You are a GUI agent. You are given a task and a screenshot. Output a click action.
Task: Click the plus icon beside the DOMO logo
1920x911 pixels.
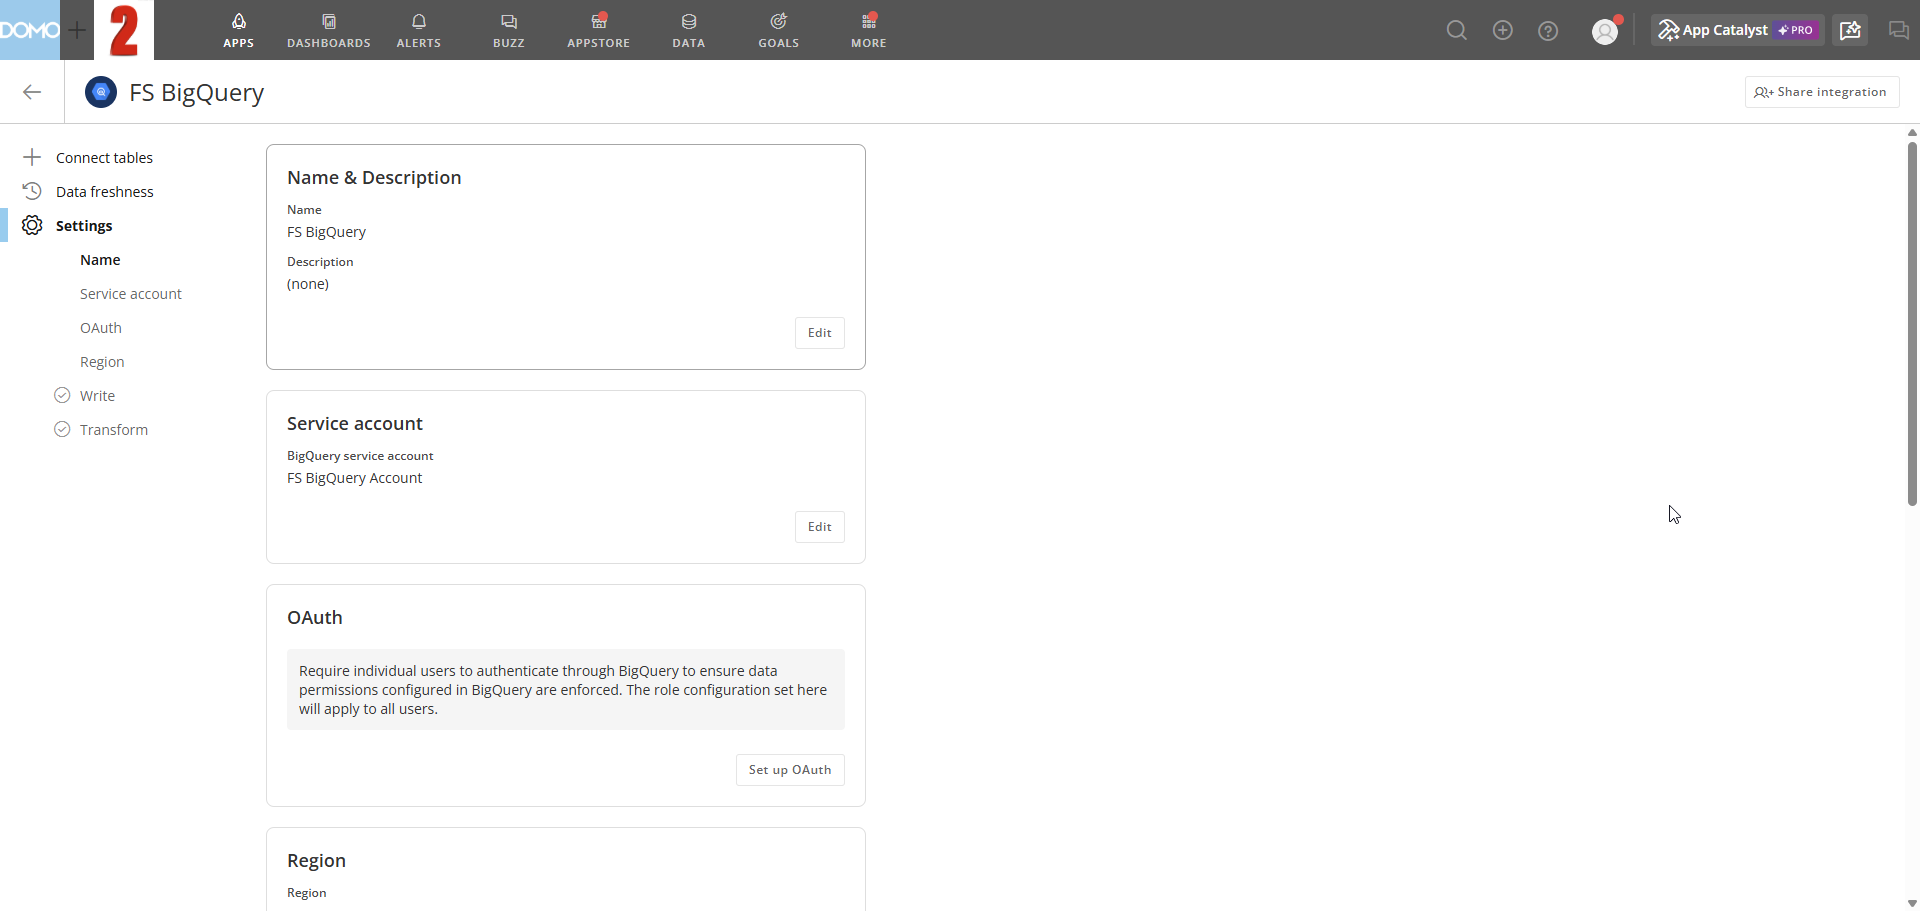[x=77, y=30]
